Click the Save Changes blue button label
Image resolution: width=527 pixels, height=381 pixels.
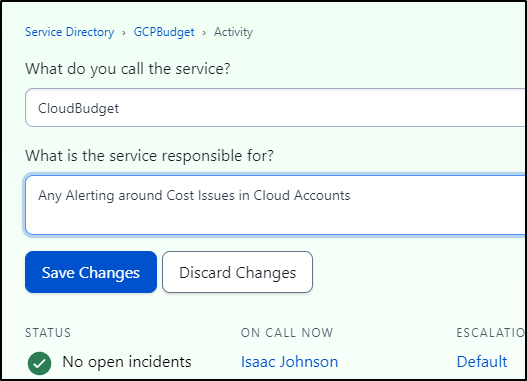[91, 272]
